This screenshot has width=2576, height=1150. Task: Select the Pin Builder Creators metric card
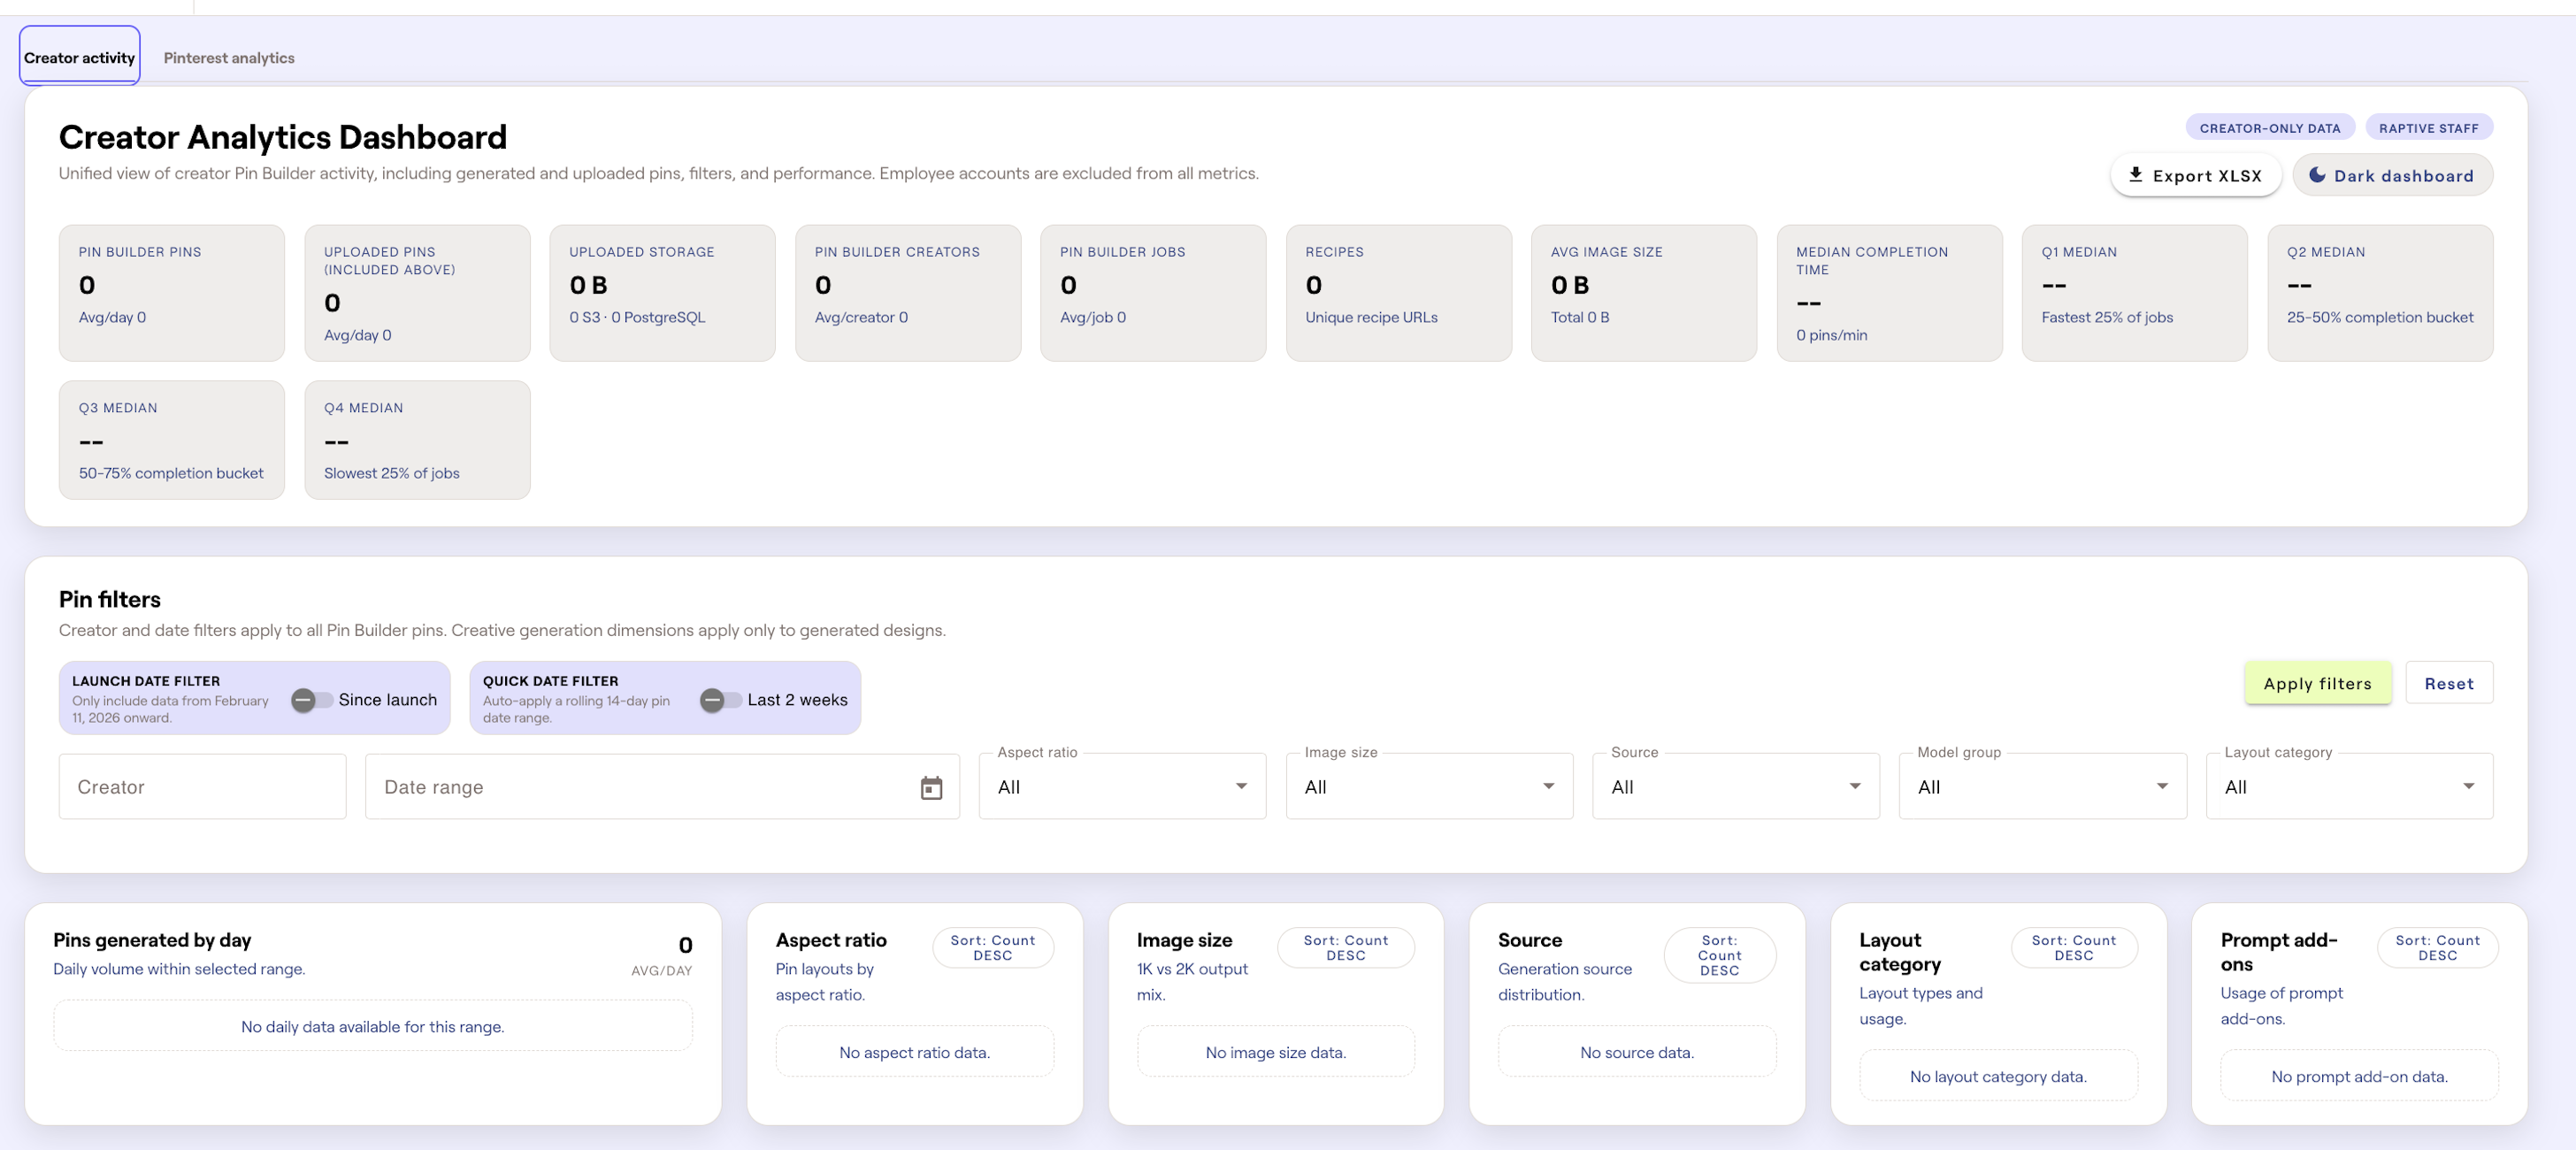[908, 293]
